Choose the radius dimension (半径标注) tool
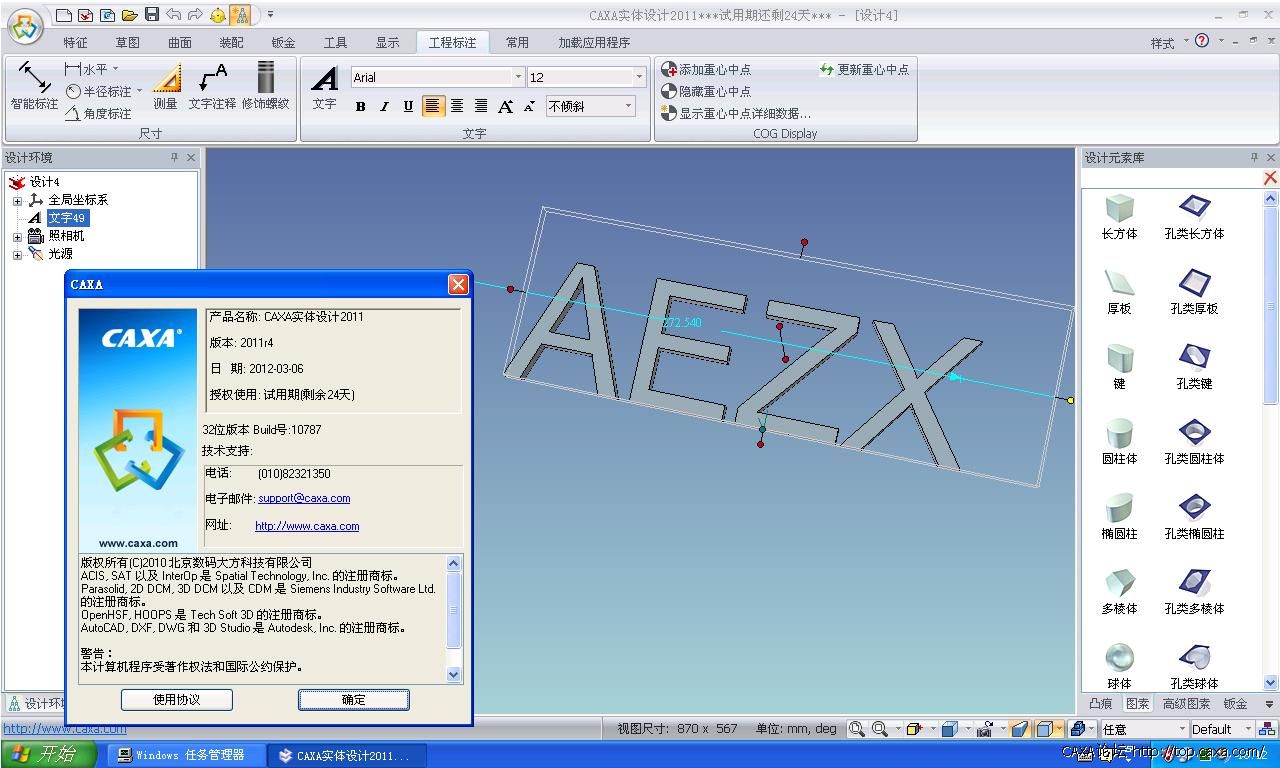 (x=100, y=91)
